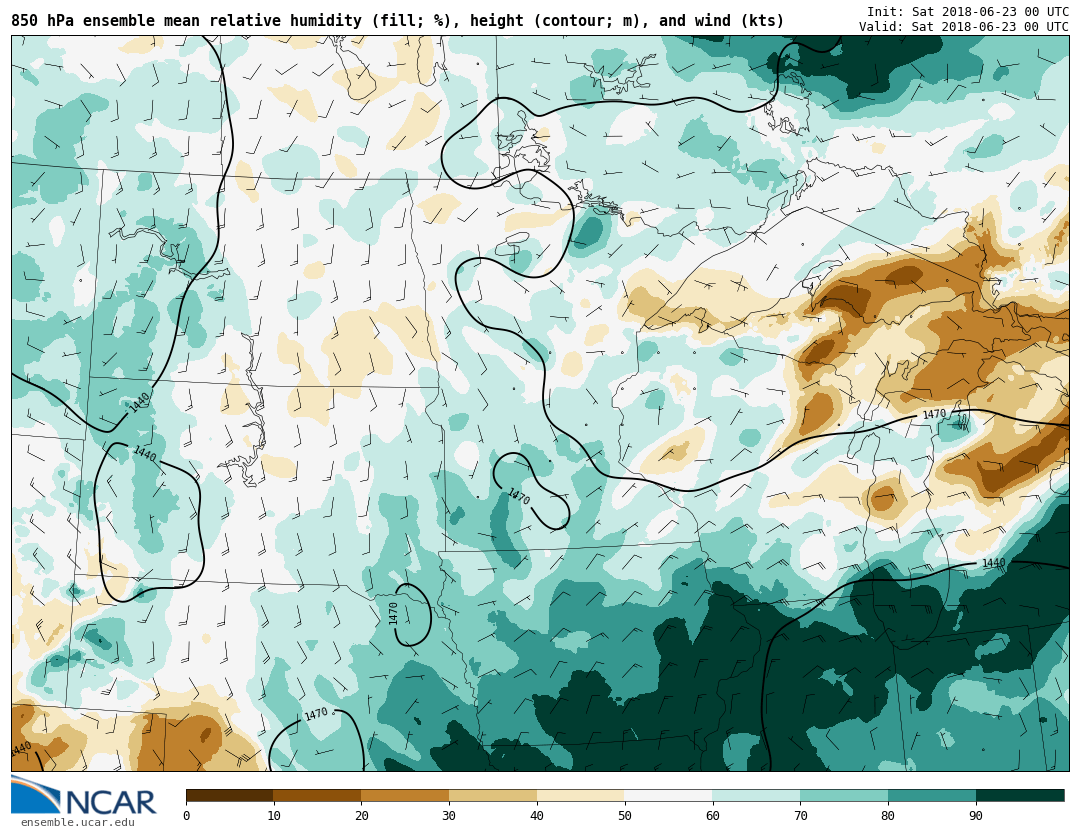Click the colorbar tick label 0
This screenshot has width=1080, height=834.
coord(187,816)
